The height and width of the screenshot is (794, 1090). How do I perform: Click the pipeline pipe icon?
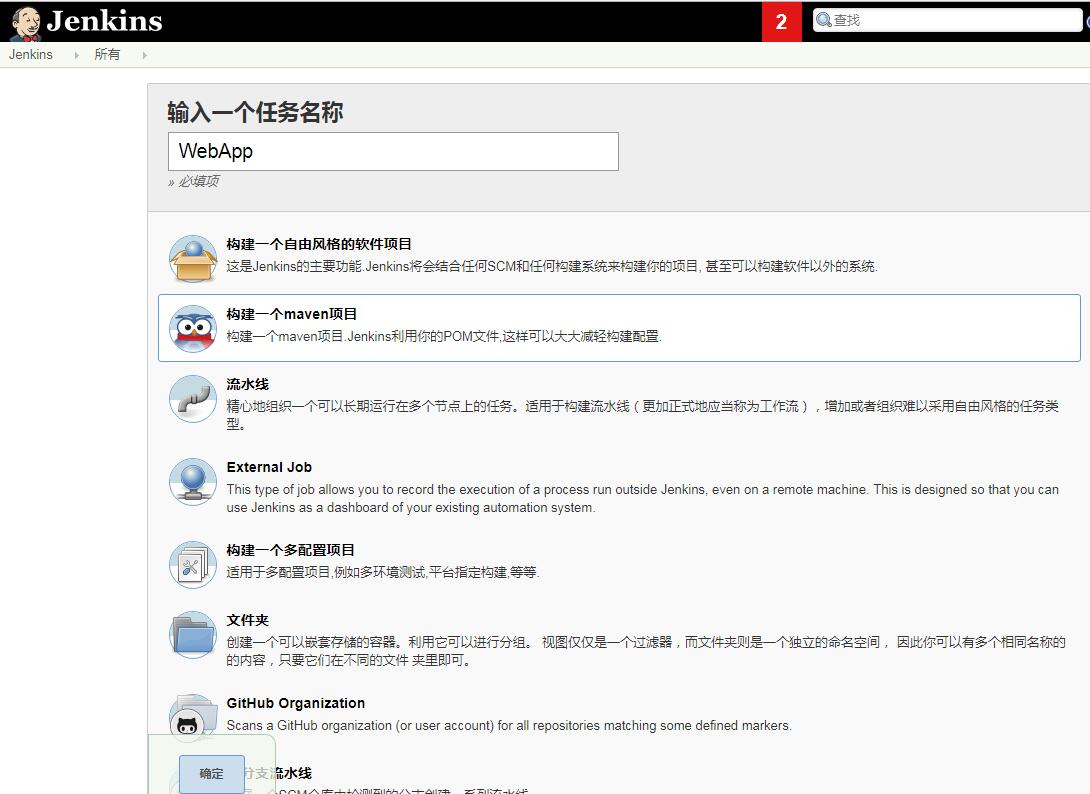click(192, 399)
